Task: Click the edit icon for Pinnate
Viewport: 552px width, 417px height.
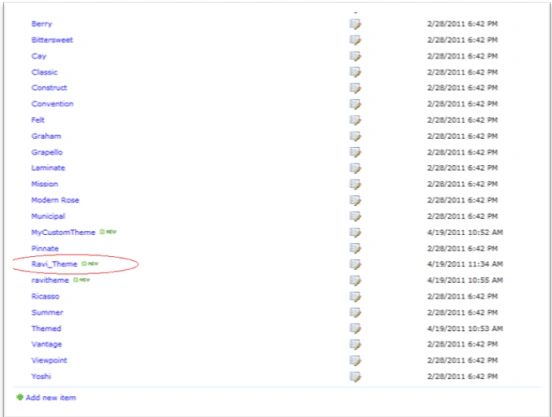Action: [355, 248]
